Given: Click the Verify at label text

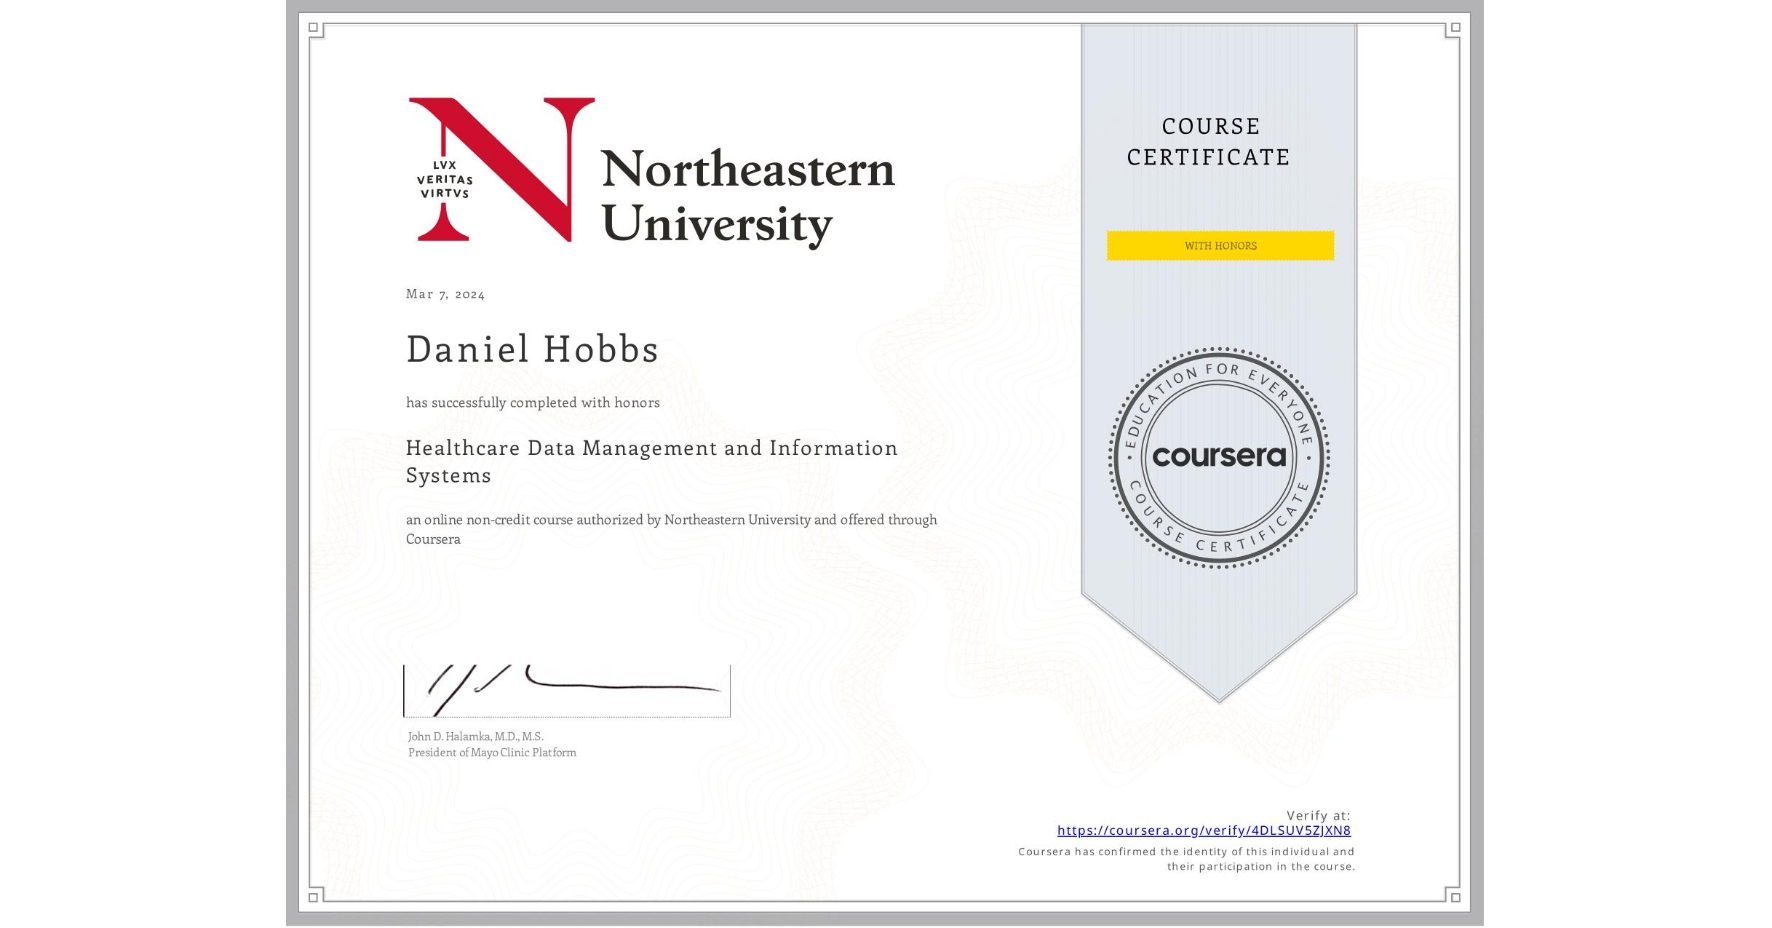Looking at the screenshot, I should tap(1316, 814).
